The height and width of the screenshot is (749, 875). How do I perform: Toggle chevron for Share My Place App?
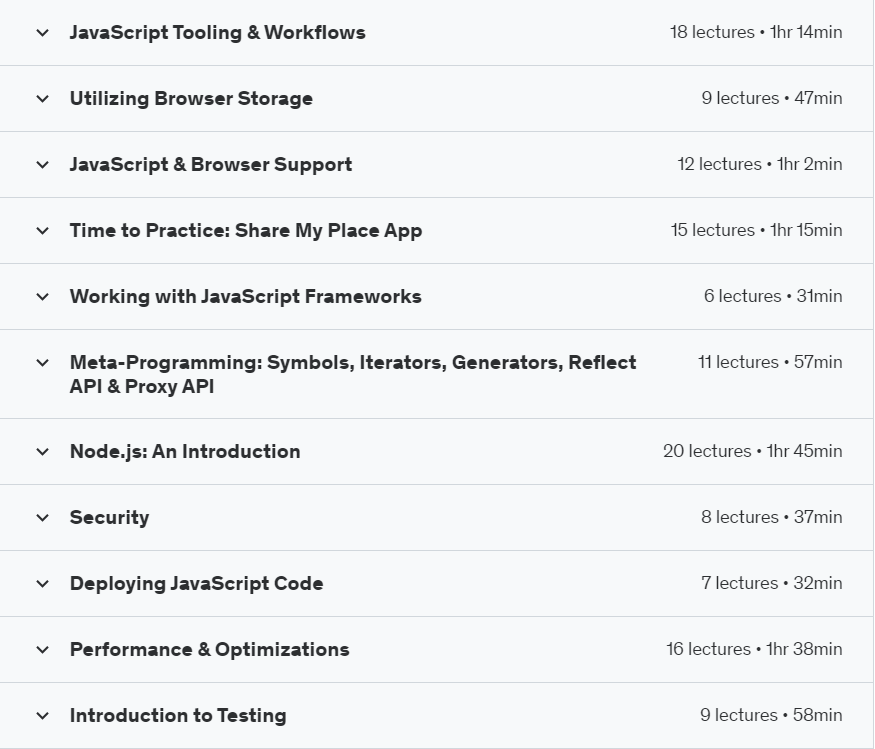(42, 231)
